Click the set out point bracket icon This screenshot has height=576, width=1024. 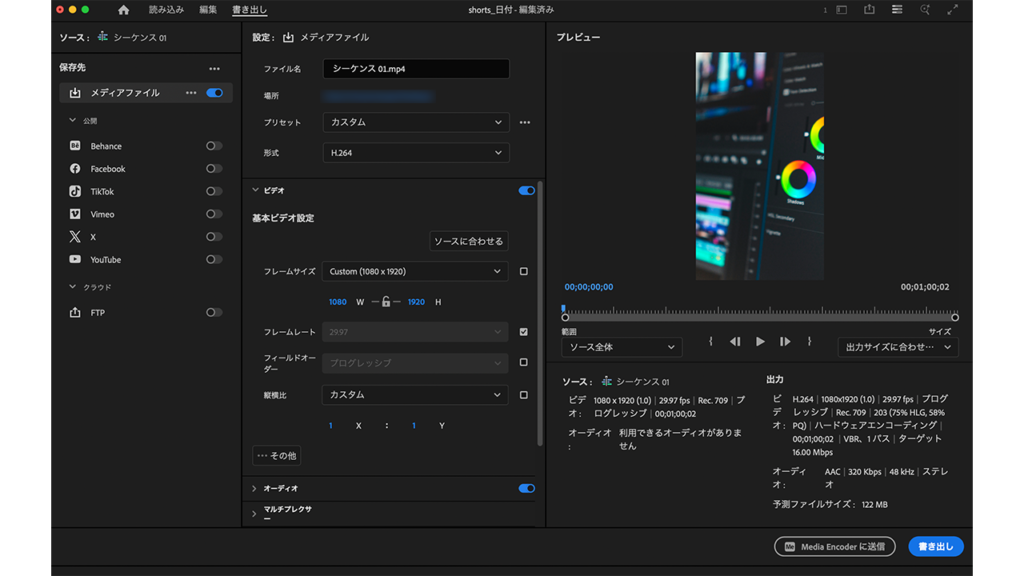coord(809,342)
